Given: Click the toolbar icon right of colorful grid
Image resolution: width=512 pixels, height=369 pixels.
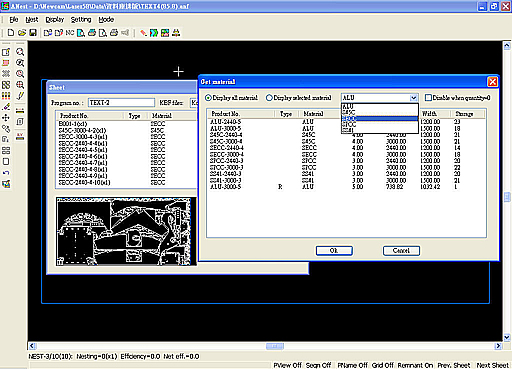Looking at the screenshot, I should pos(176,33).
